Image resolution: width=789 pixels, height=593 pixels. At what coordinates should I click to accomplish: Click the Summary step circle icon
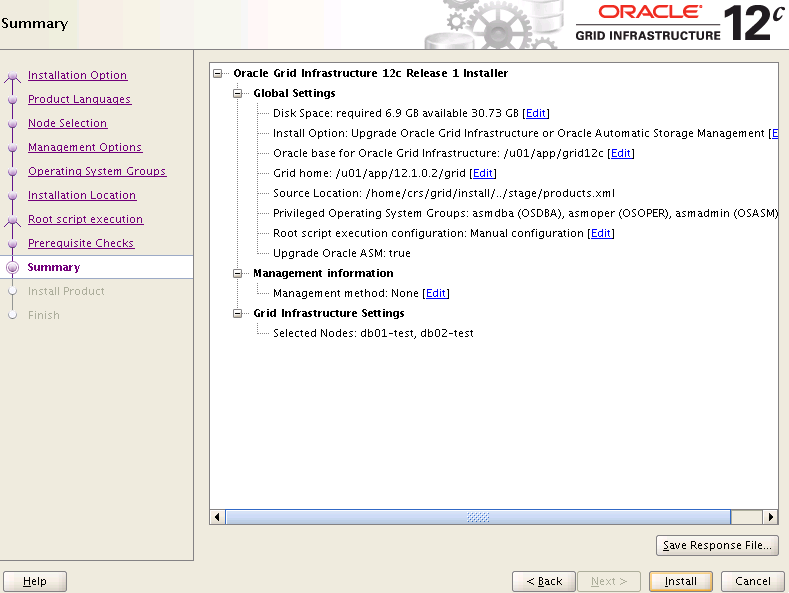click(13, 267)
